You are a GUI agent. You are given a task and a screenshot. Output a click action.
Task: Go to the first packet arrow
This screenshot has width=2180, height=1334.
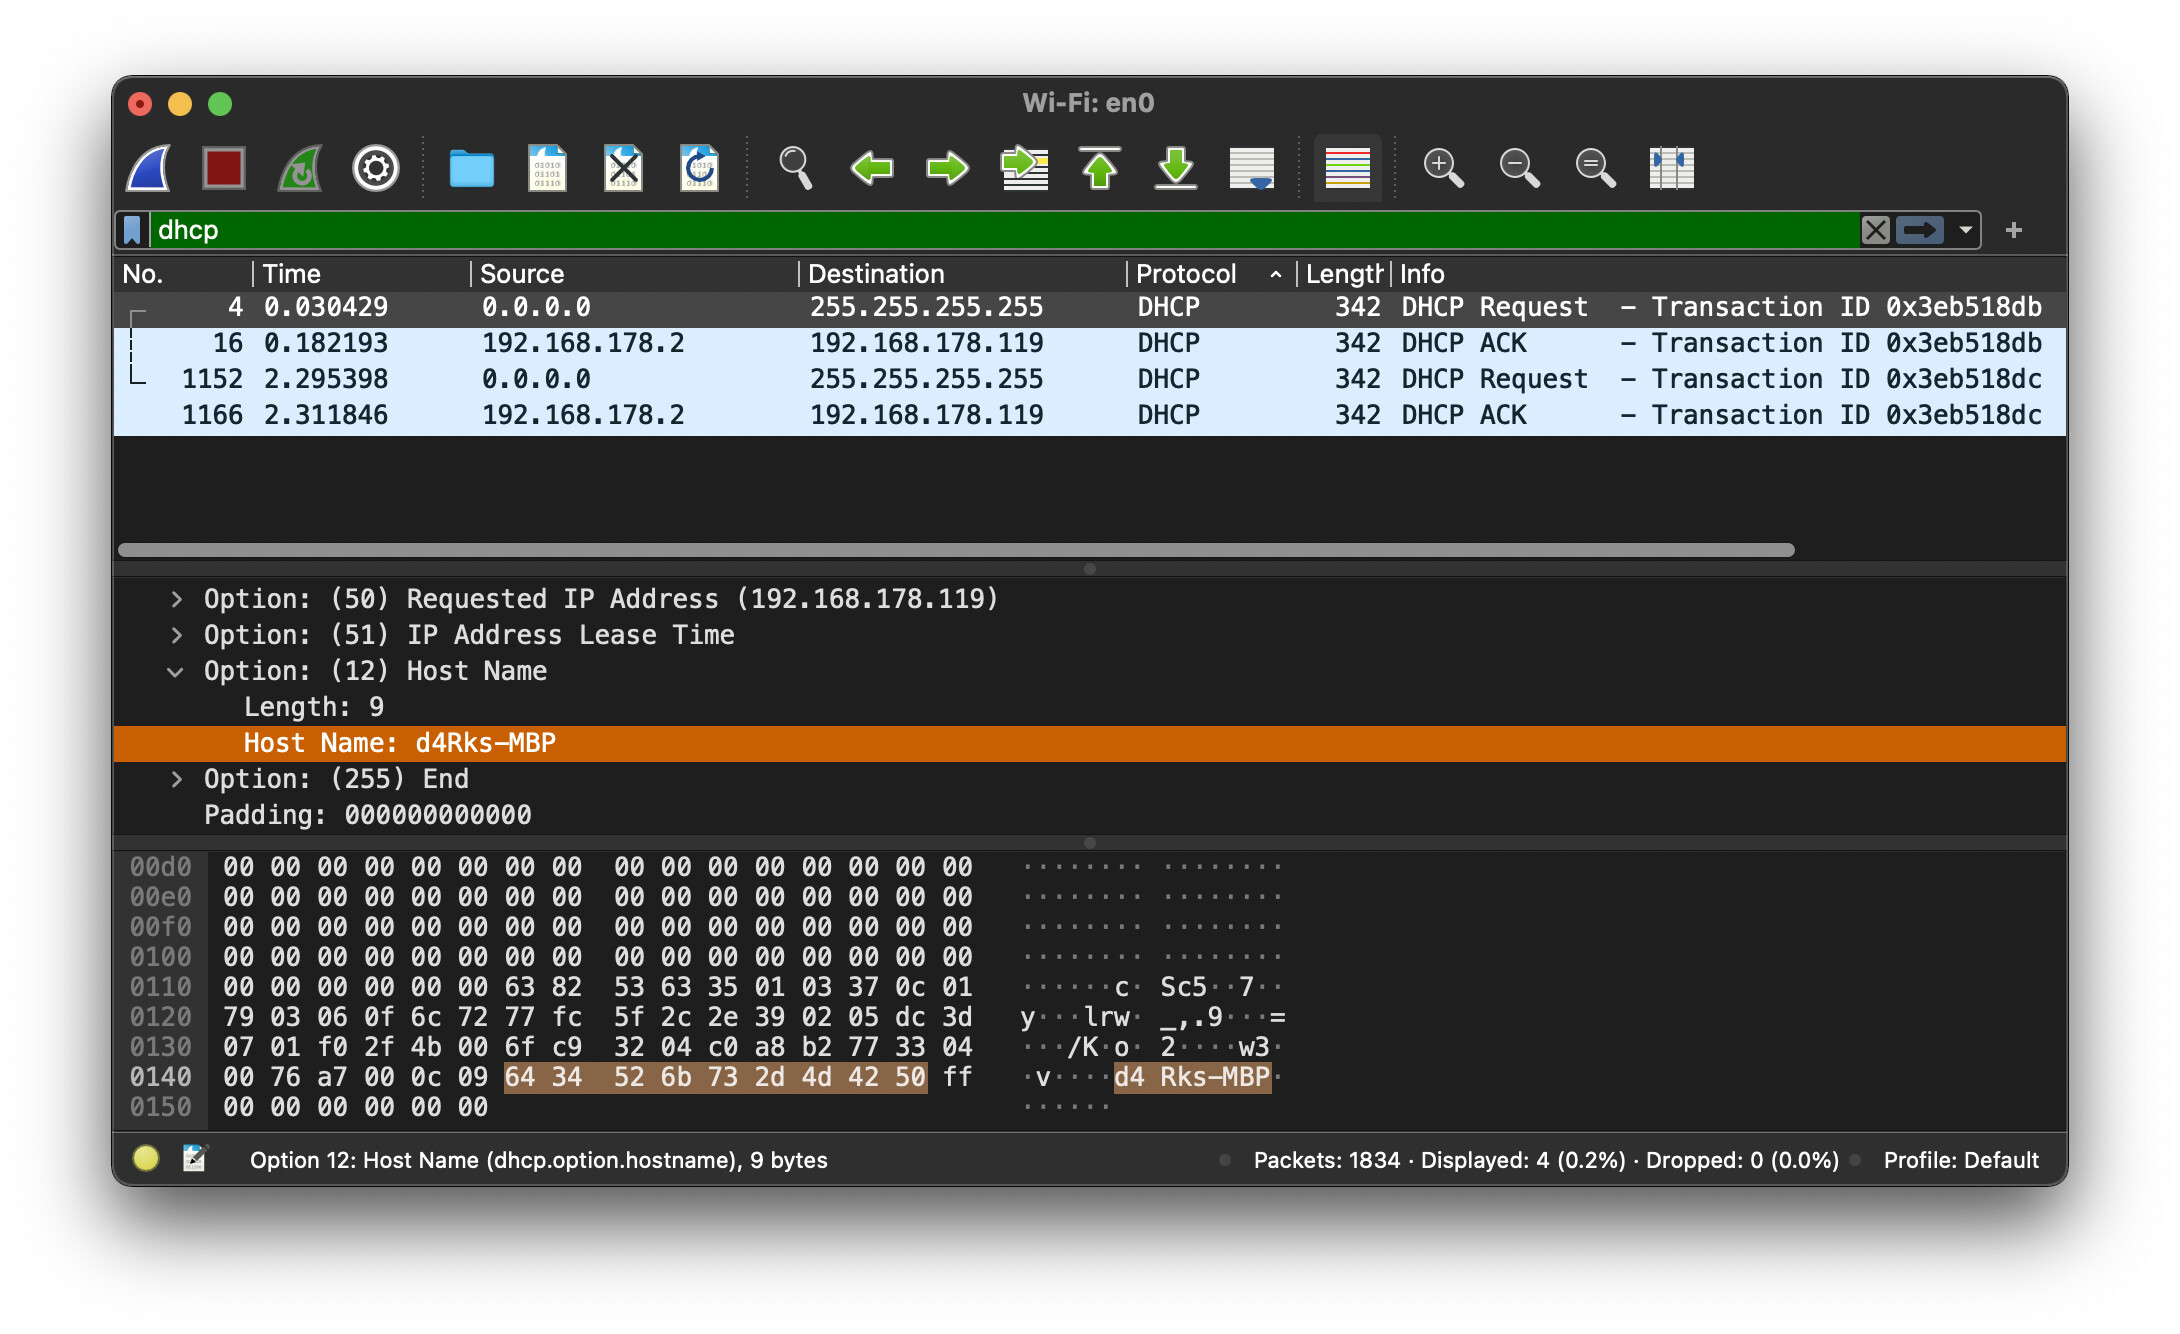point(1100,168)
